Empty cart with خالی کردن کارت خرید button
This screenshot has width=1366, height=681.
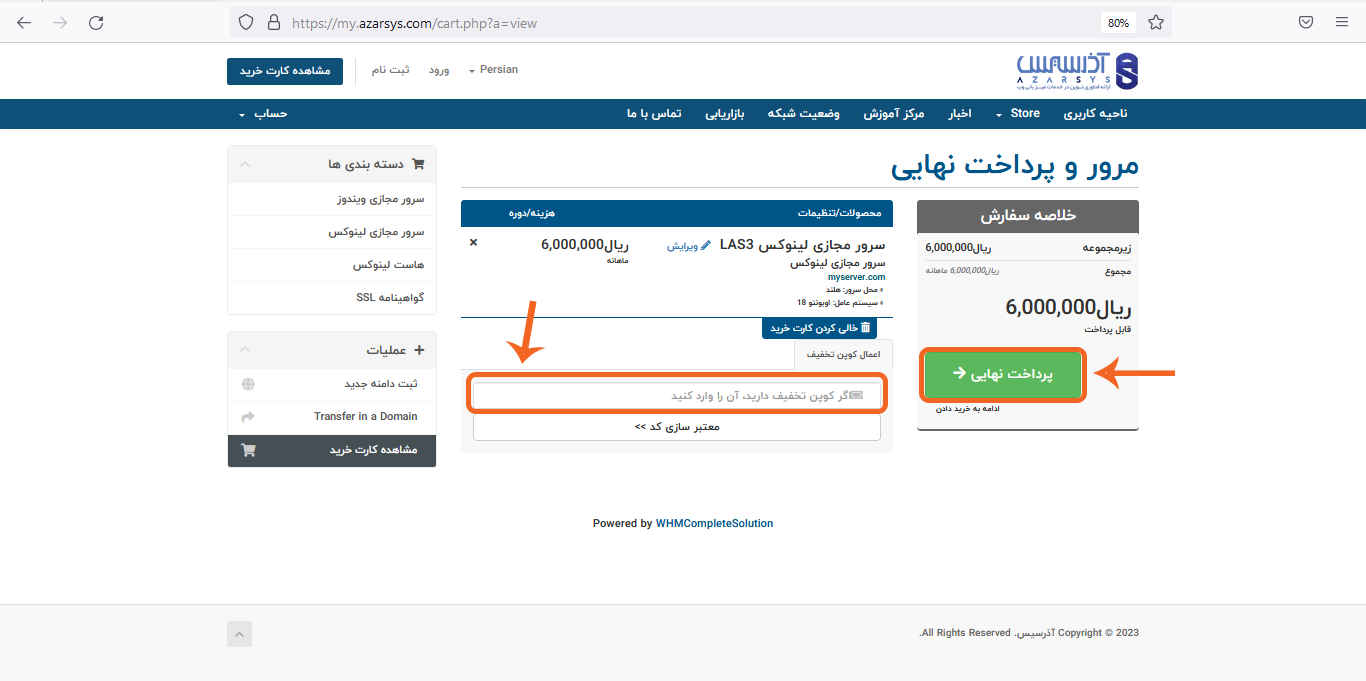pyautogui.click(x=819, y=328)
